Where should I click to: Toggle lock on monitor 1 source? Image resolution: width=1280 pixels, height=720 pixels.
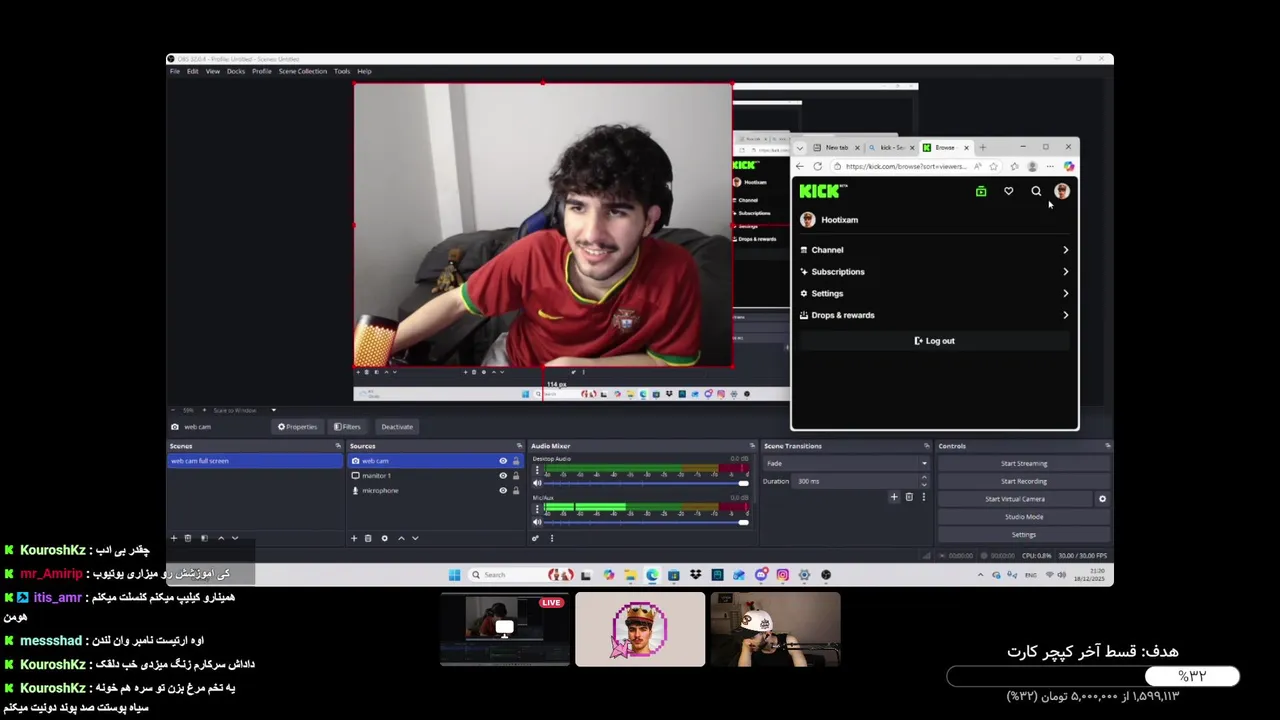(516, 476)
